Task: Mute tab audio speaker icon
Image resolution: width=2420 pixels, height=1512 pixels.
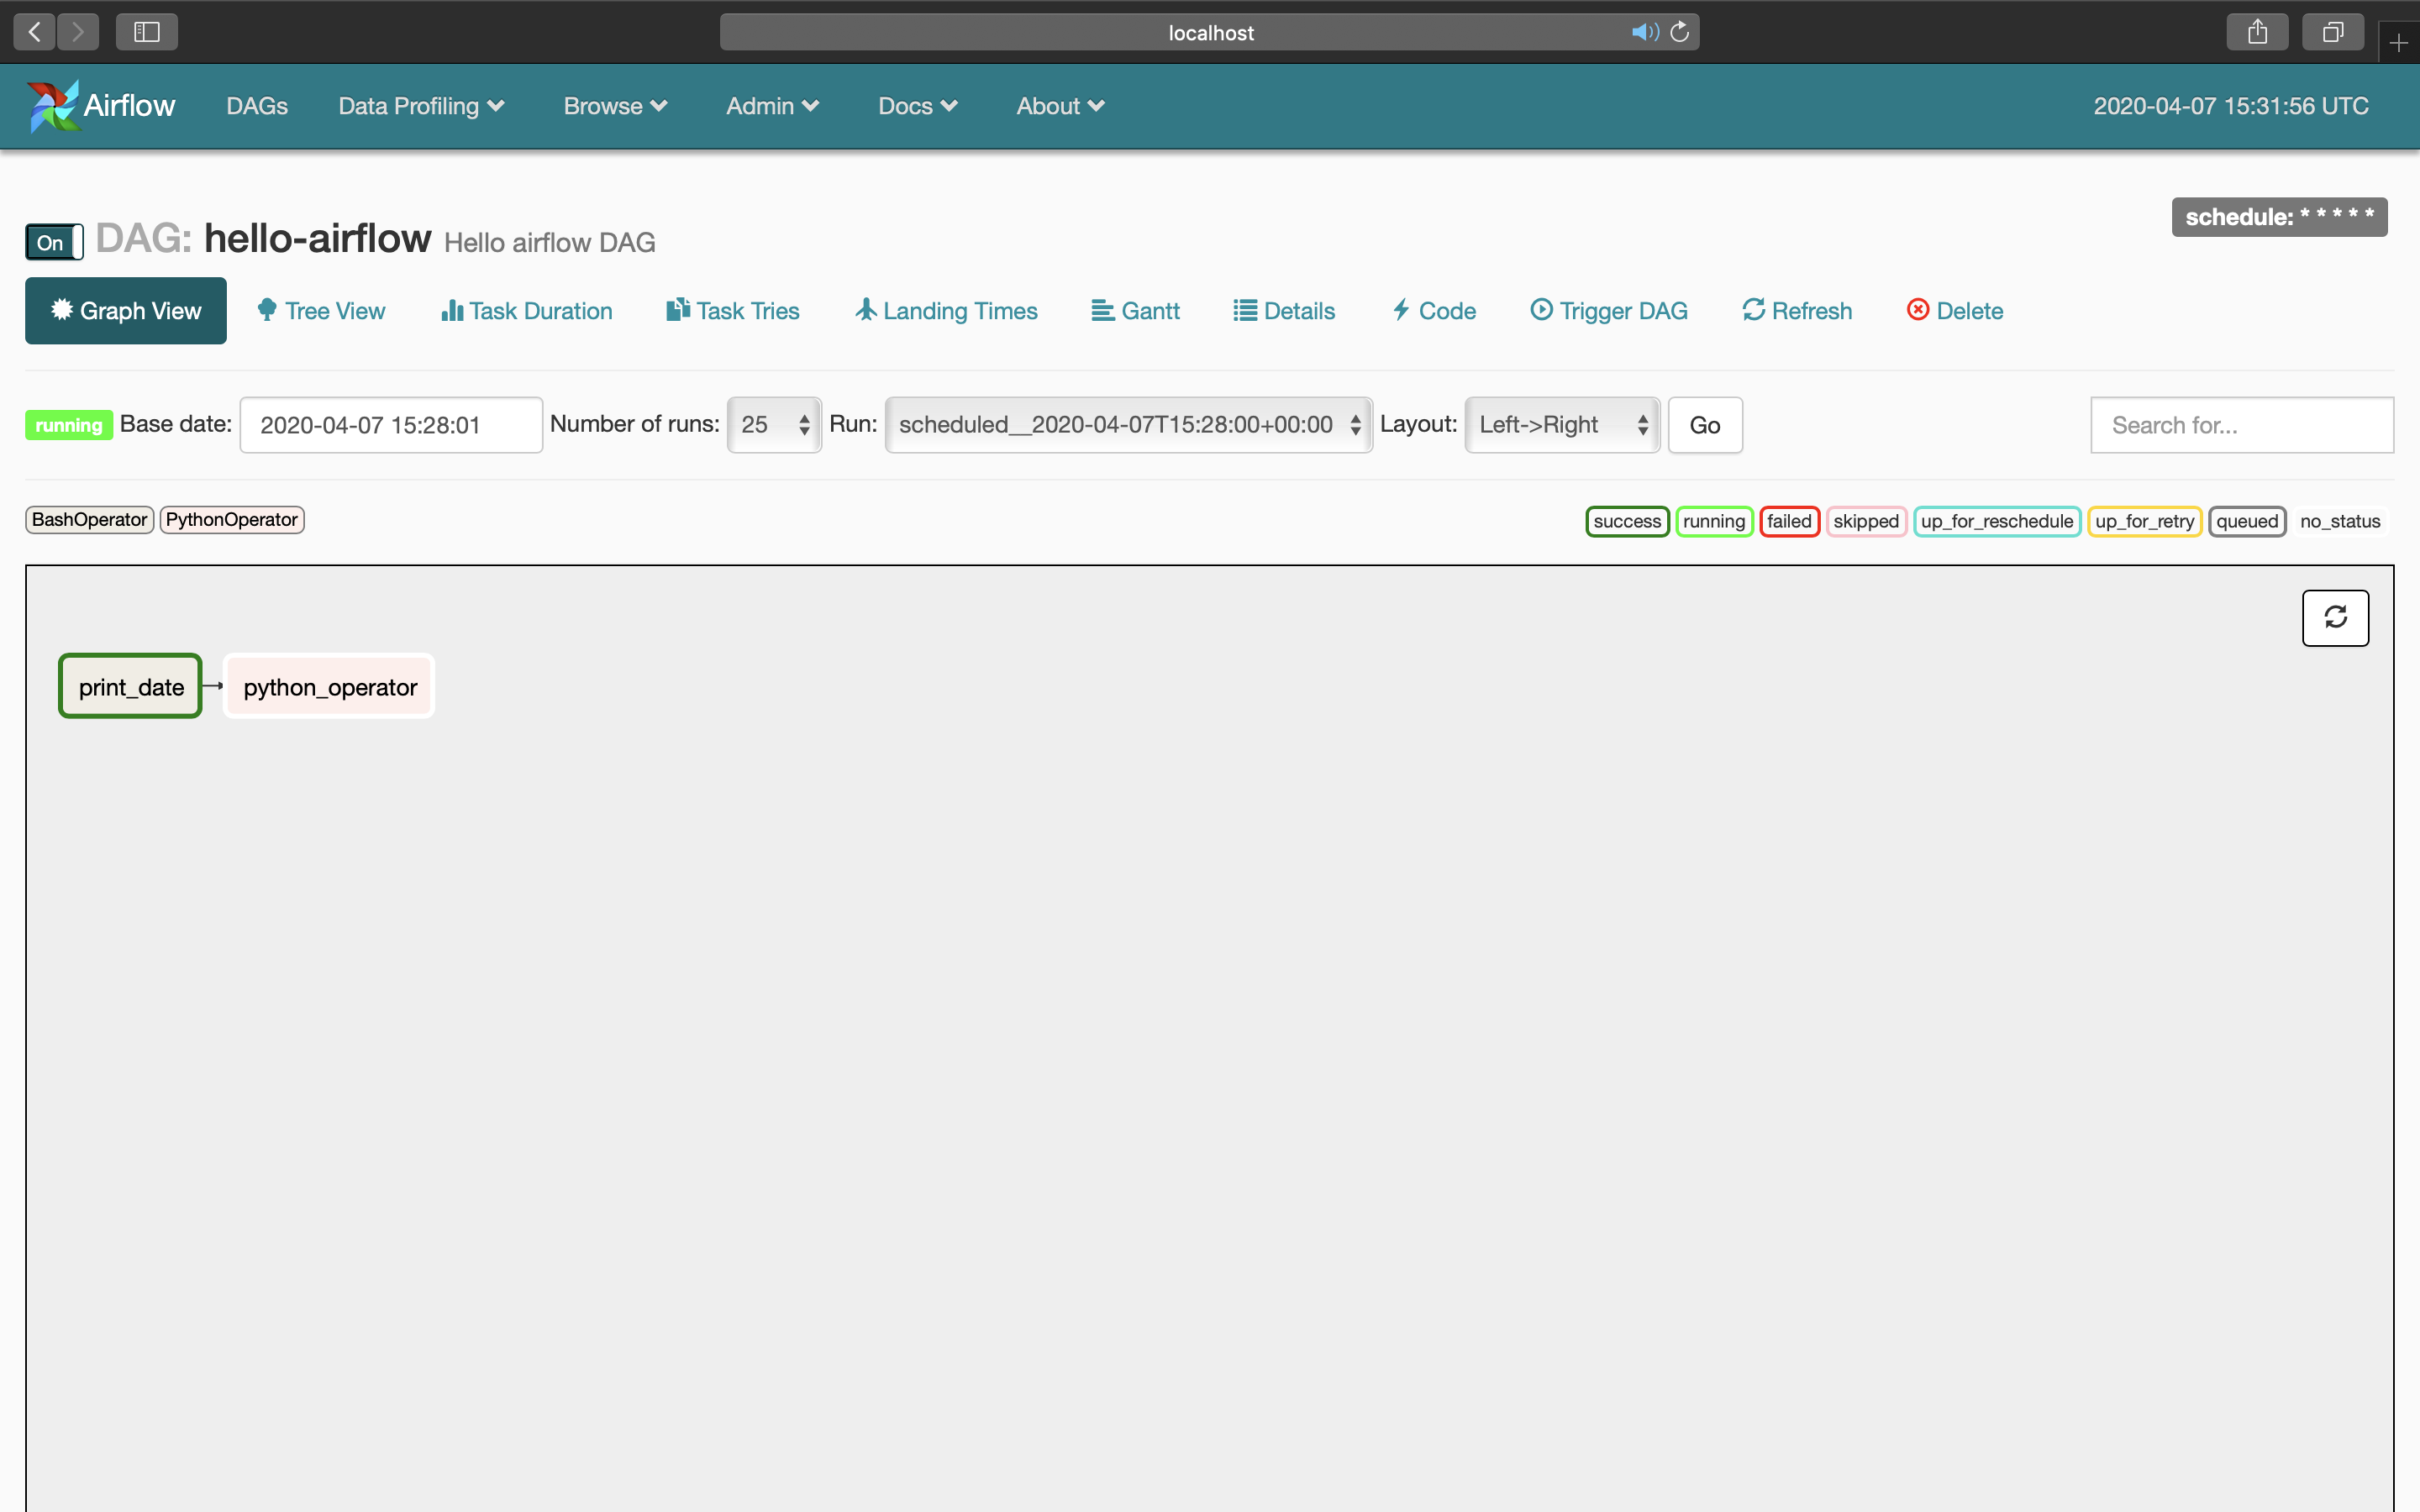Action: click(x=1644, y=32)
